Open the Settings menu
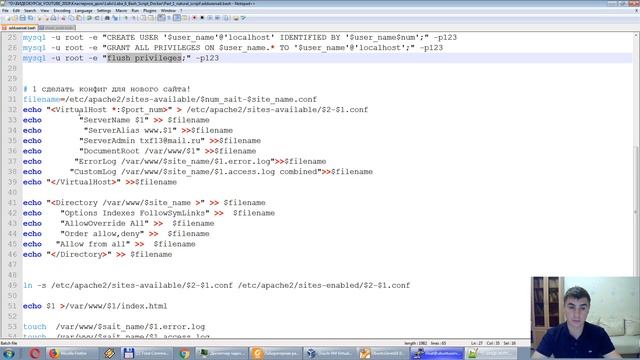This screenshot has width=640, height=360. (104, 11)
